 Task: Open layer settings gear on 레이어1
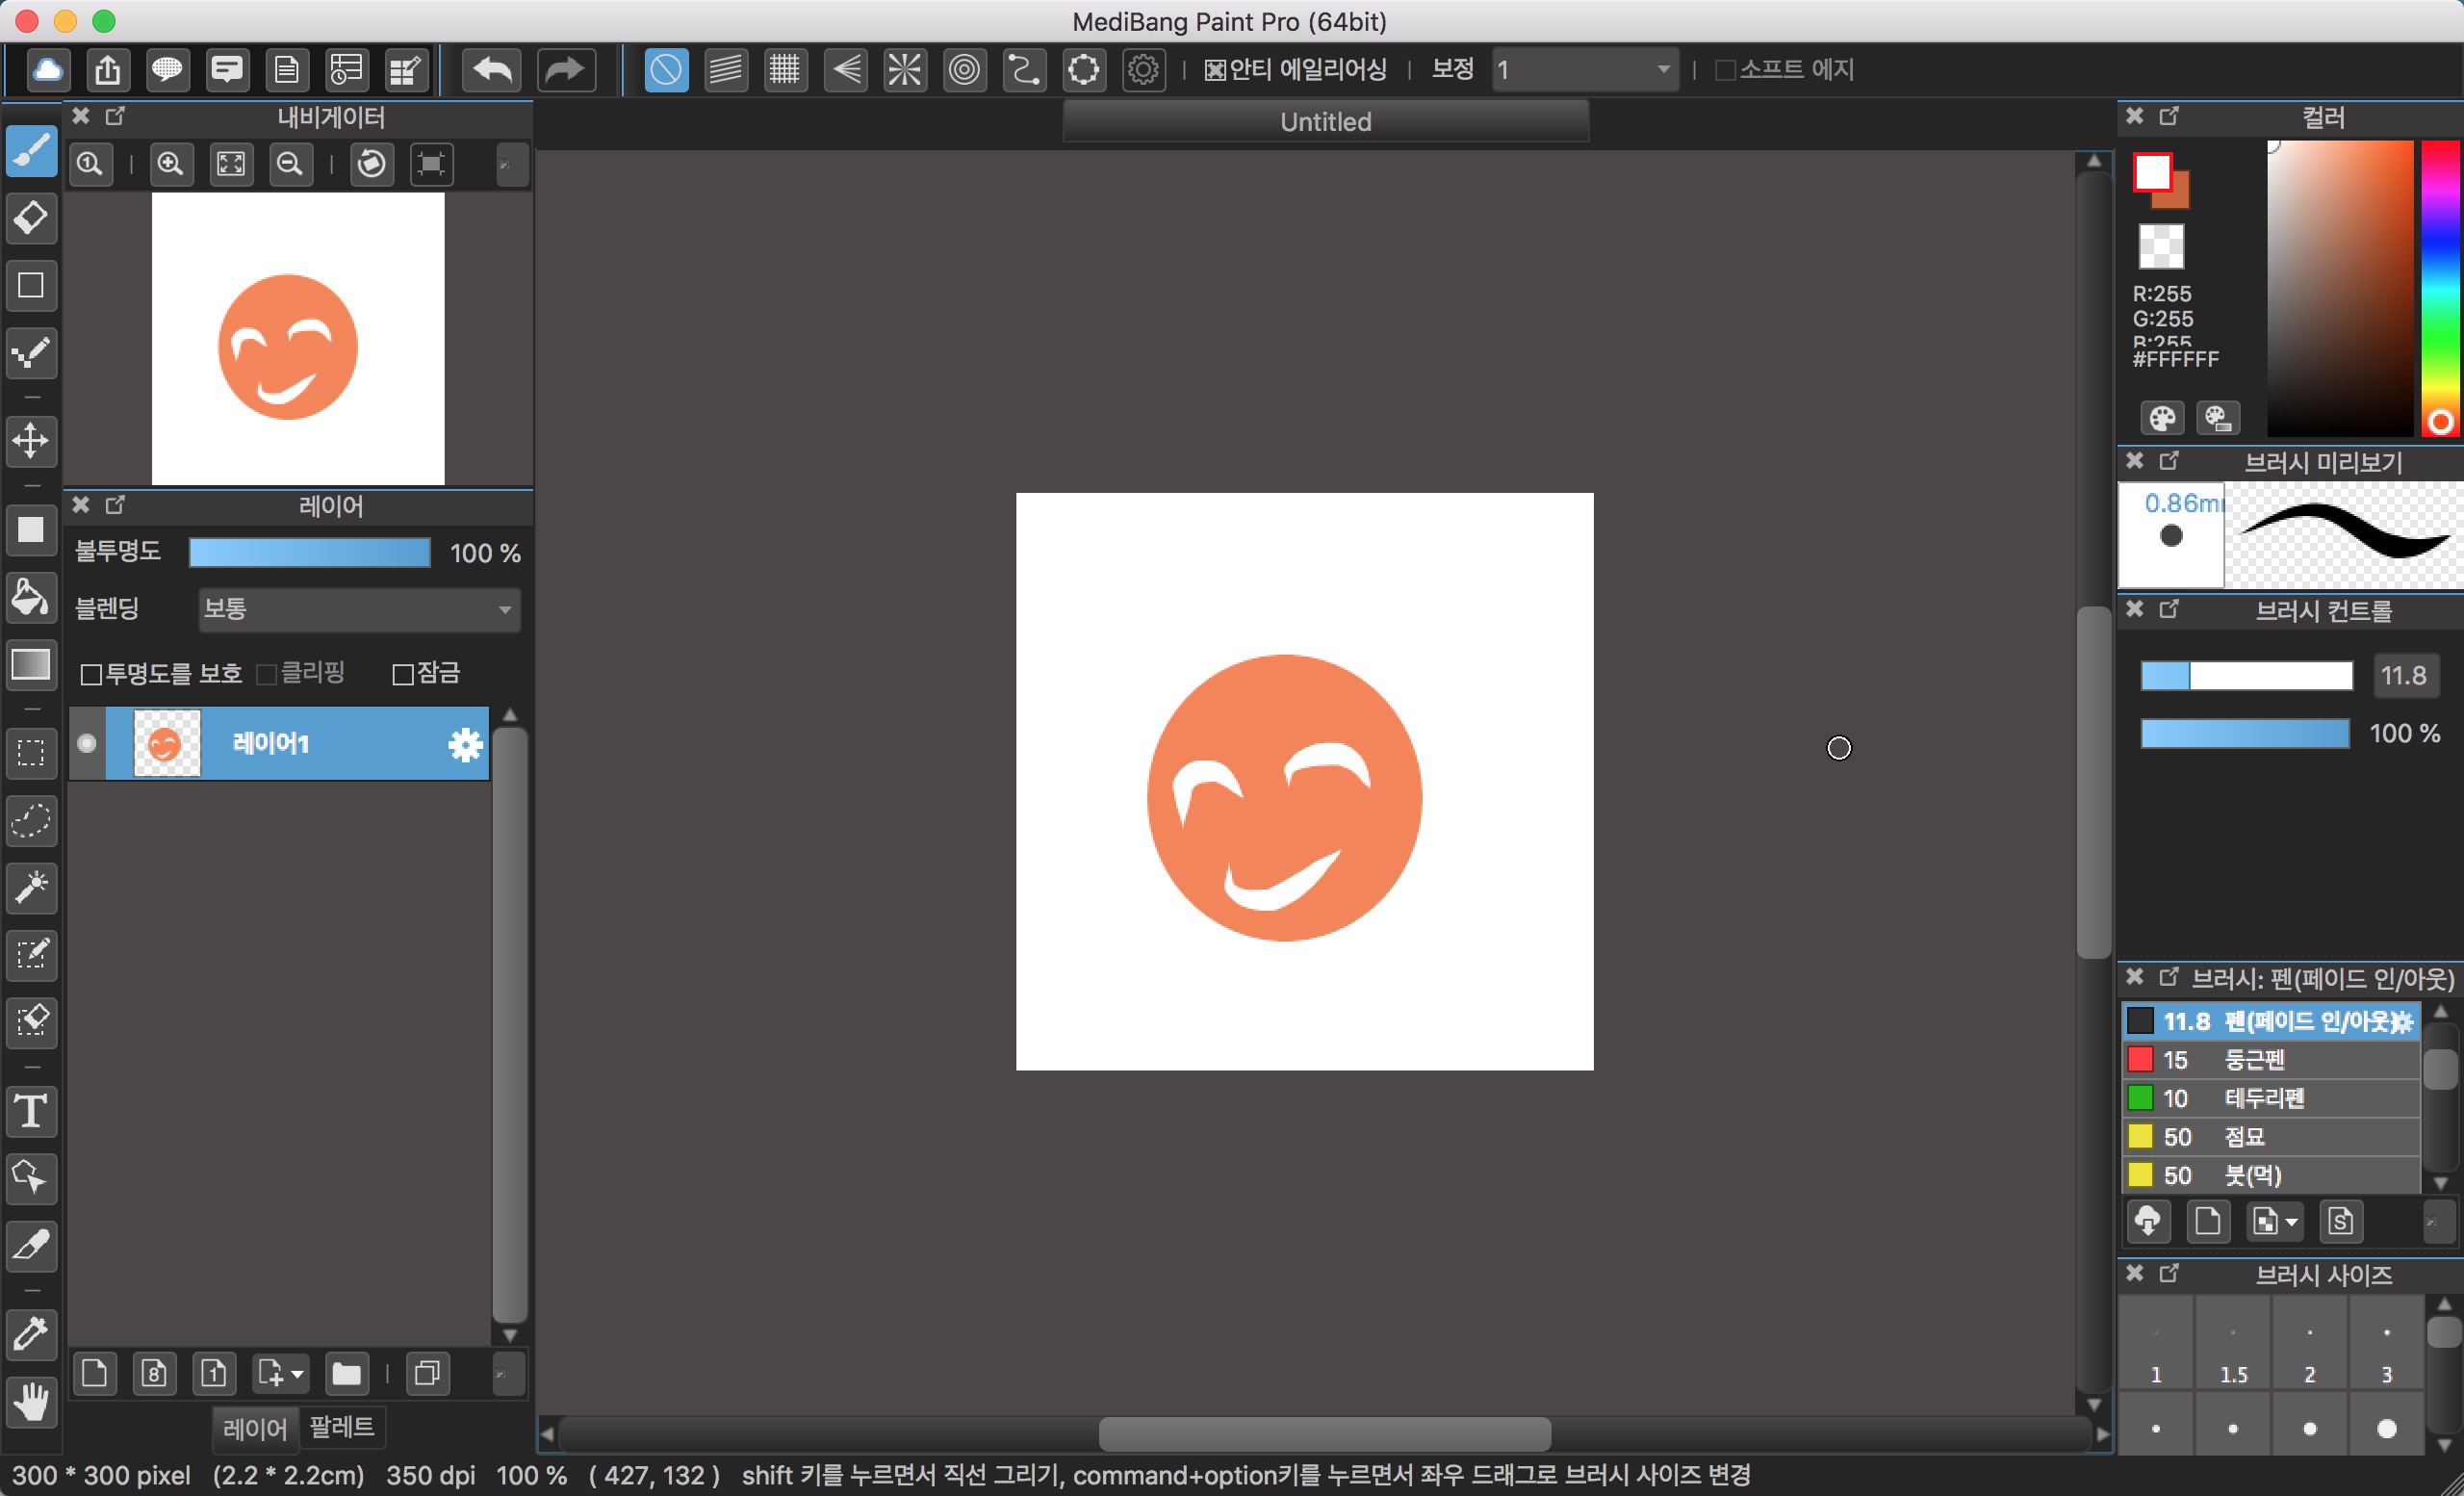pos(465,744)
